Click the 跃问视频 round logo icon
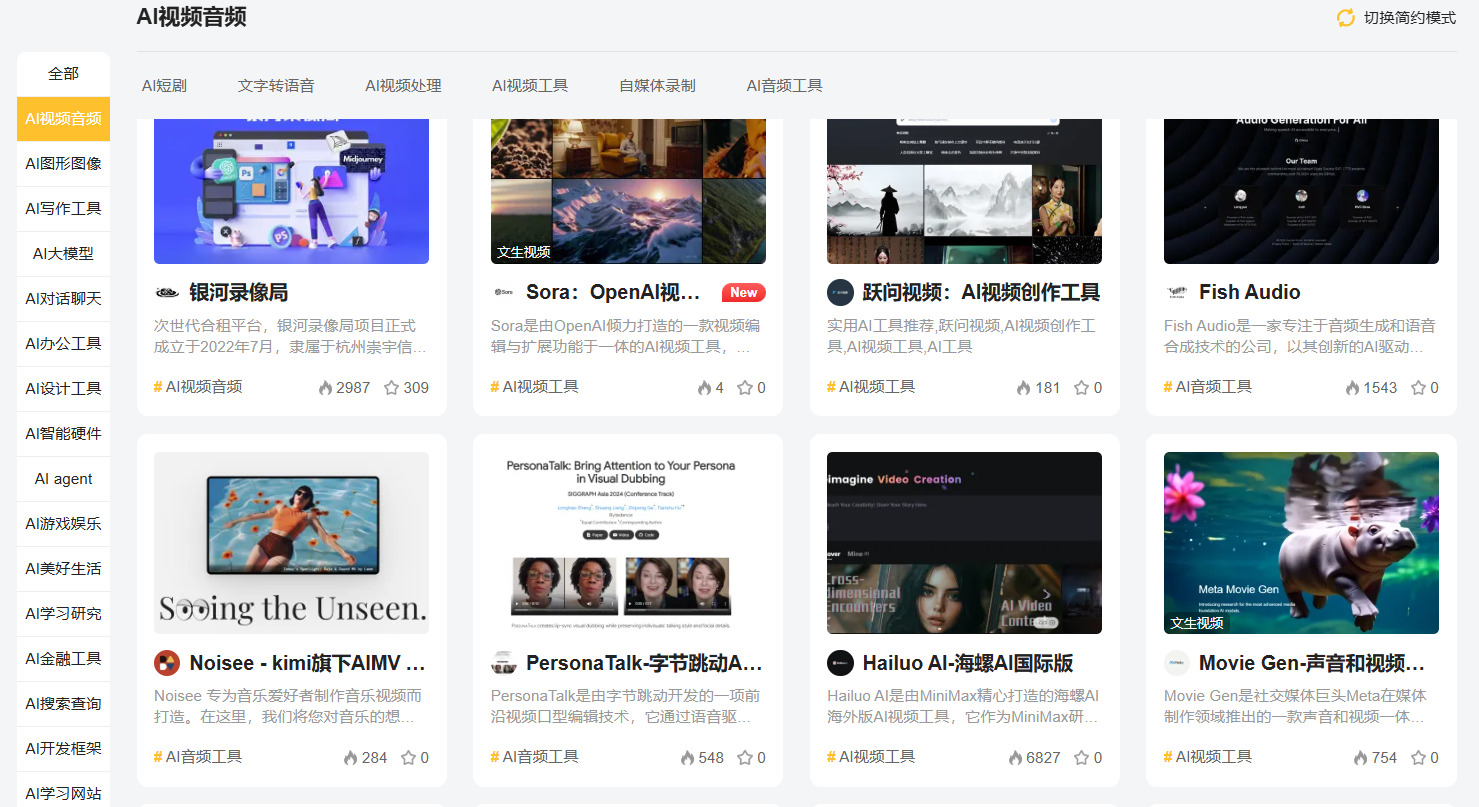 coord(840,293)
